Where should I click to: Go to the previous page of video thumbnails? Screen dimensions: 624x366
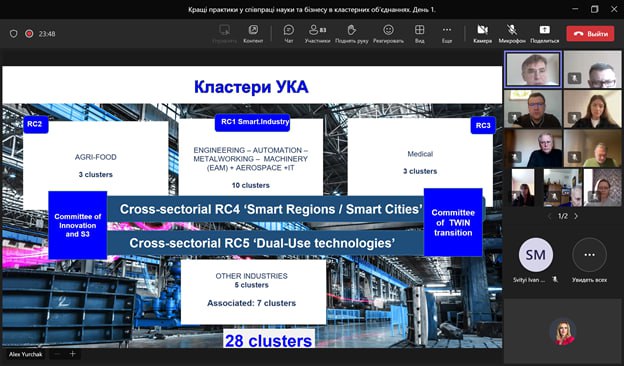[x=550, y=216]
